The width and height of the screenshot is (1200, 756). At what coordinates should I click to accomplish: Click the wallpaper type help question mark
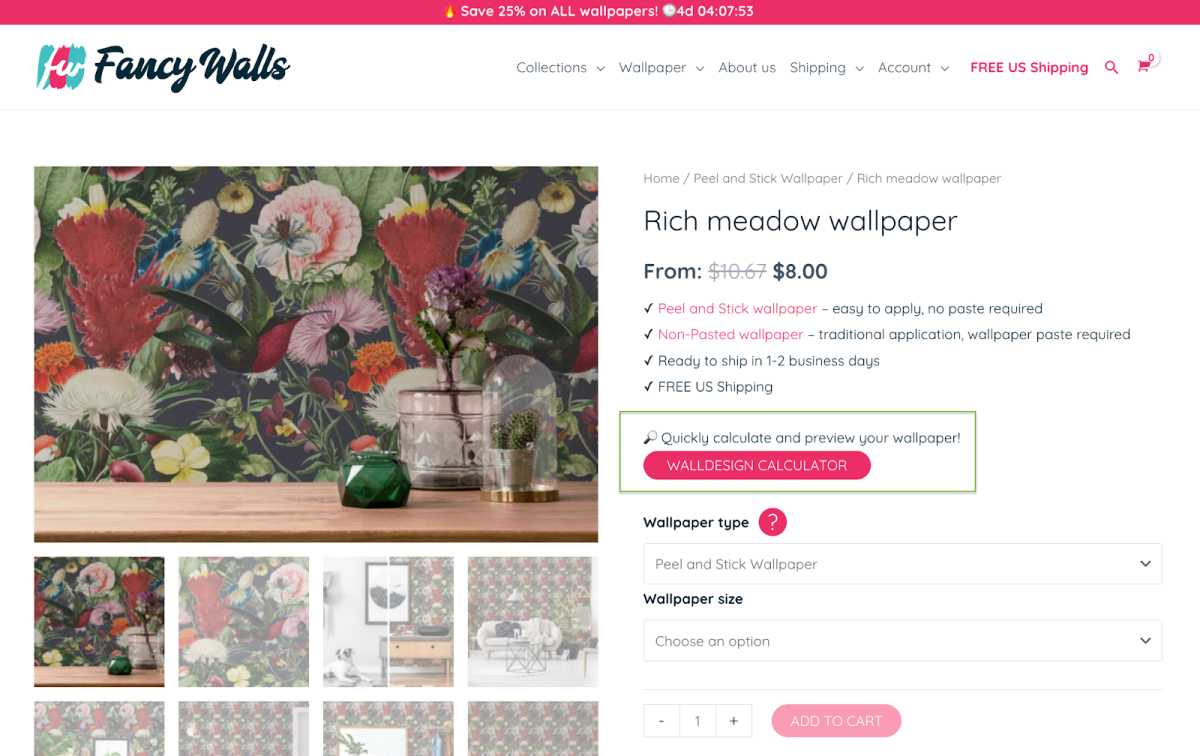tap(772, 522)
